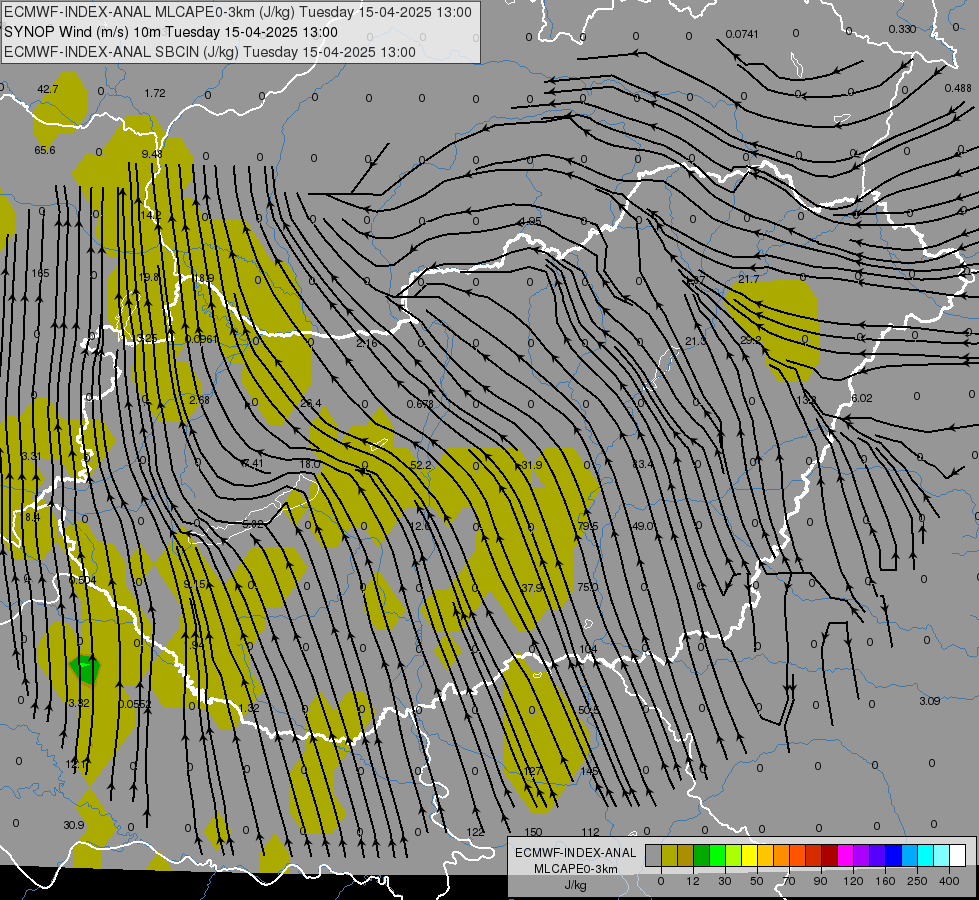Viewport: 979px width, 900px height.
Task: Click the map value '50.5'
Action: (x=588, y=710)
